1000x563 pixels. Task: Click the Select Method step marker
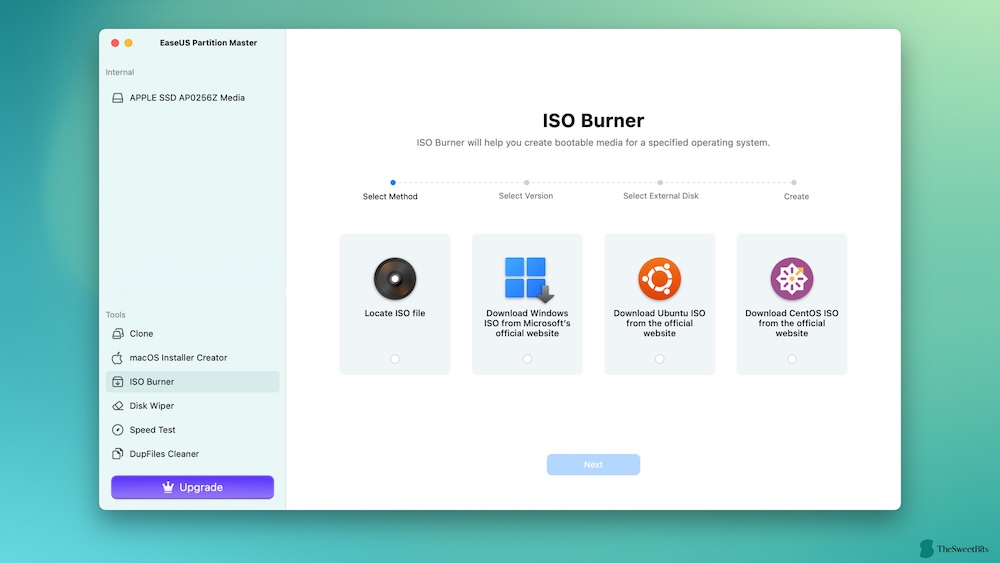[x=393, y=182]
